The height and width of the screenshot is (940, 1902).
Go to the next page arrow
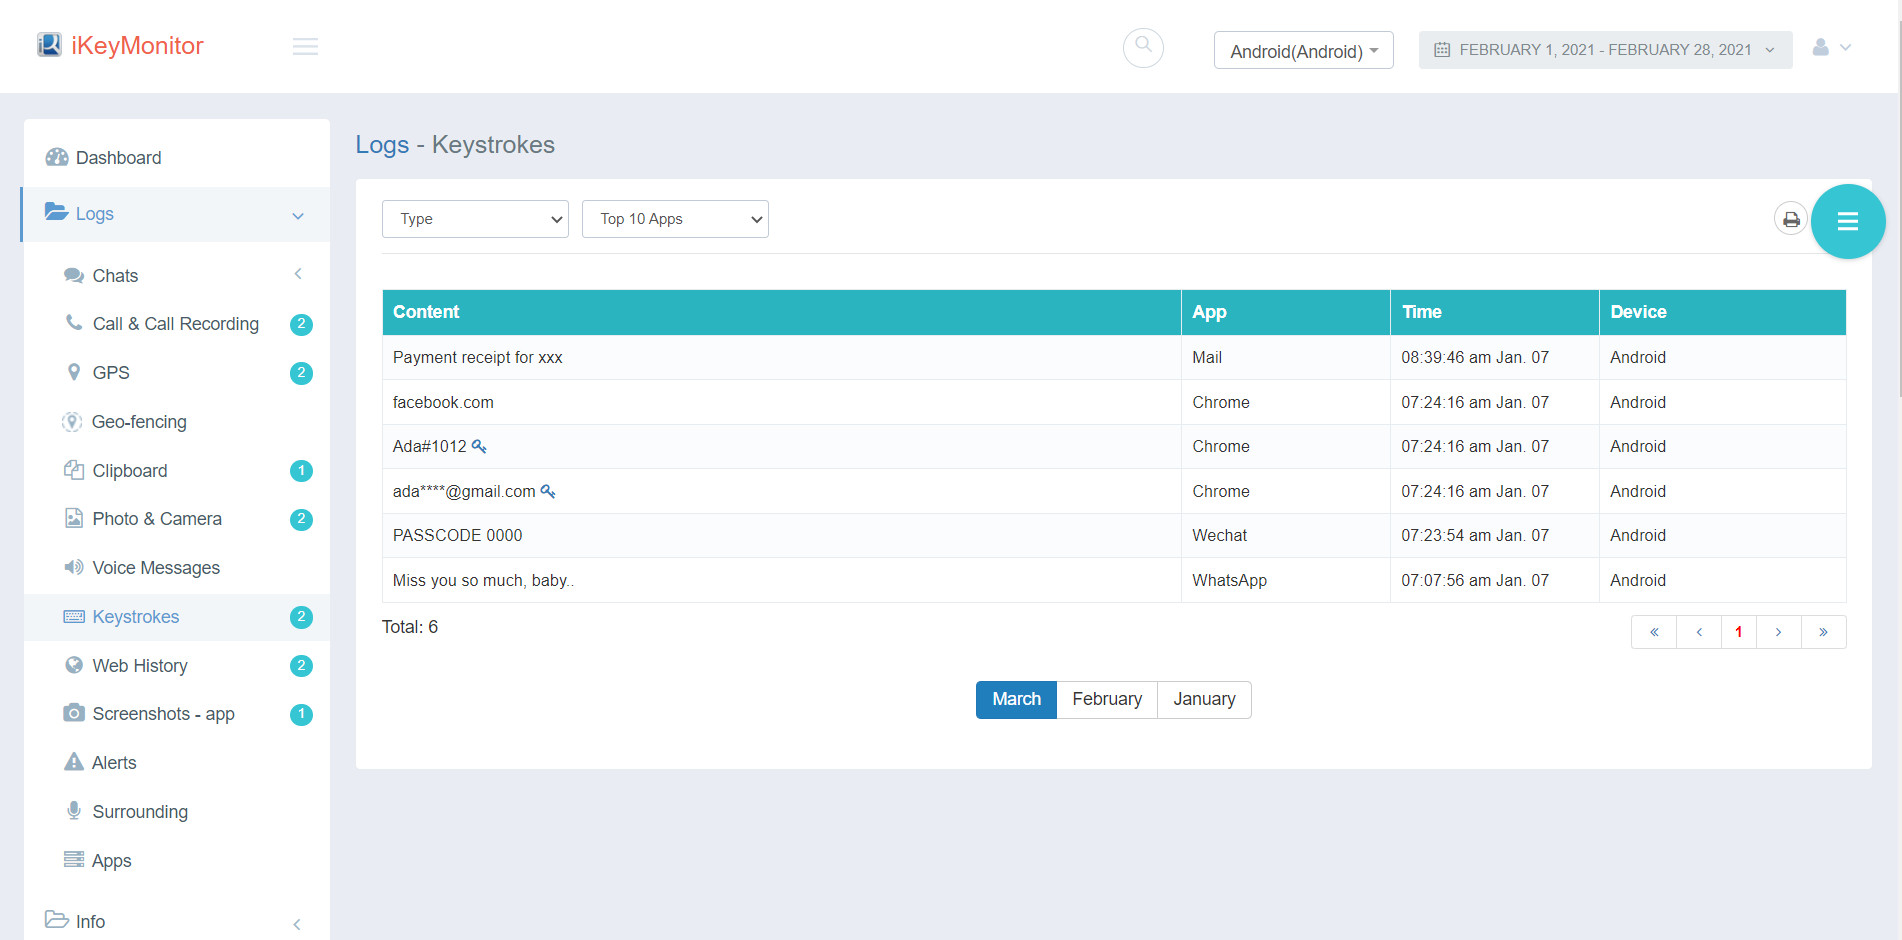1778,632
